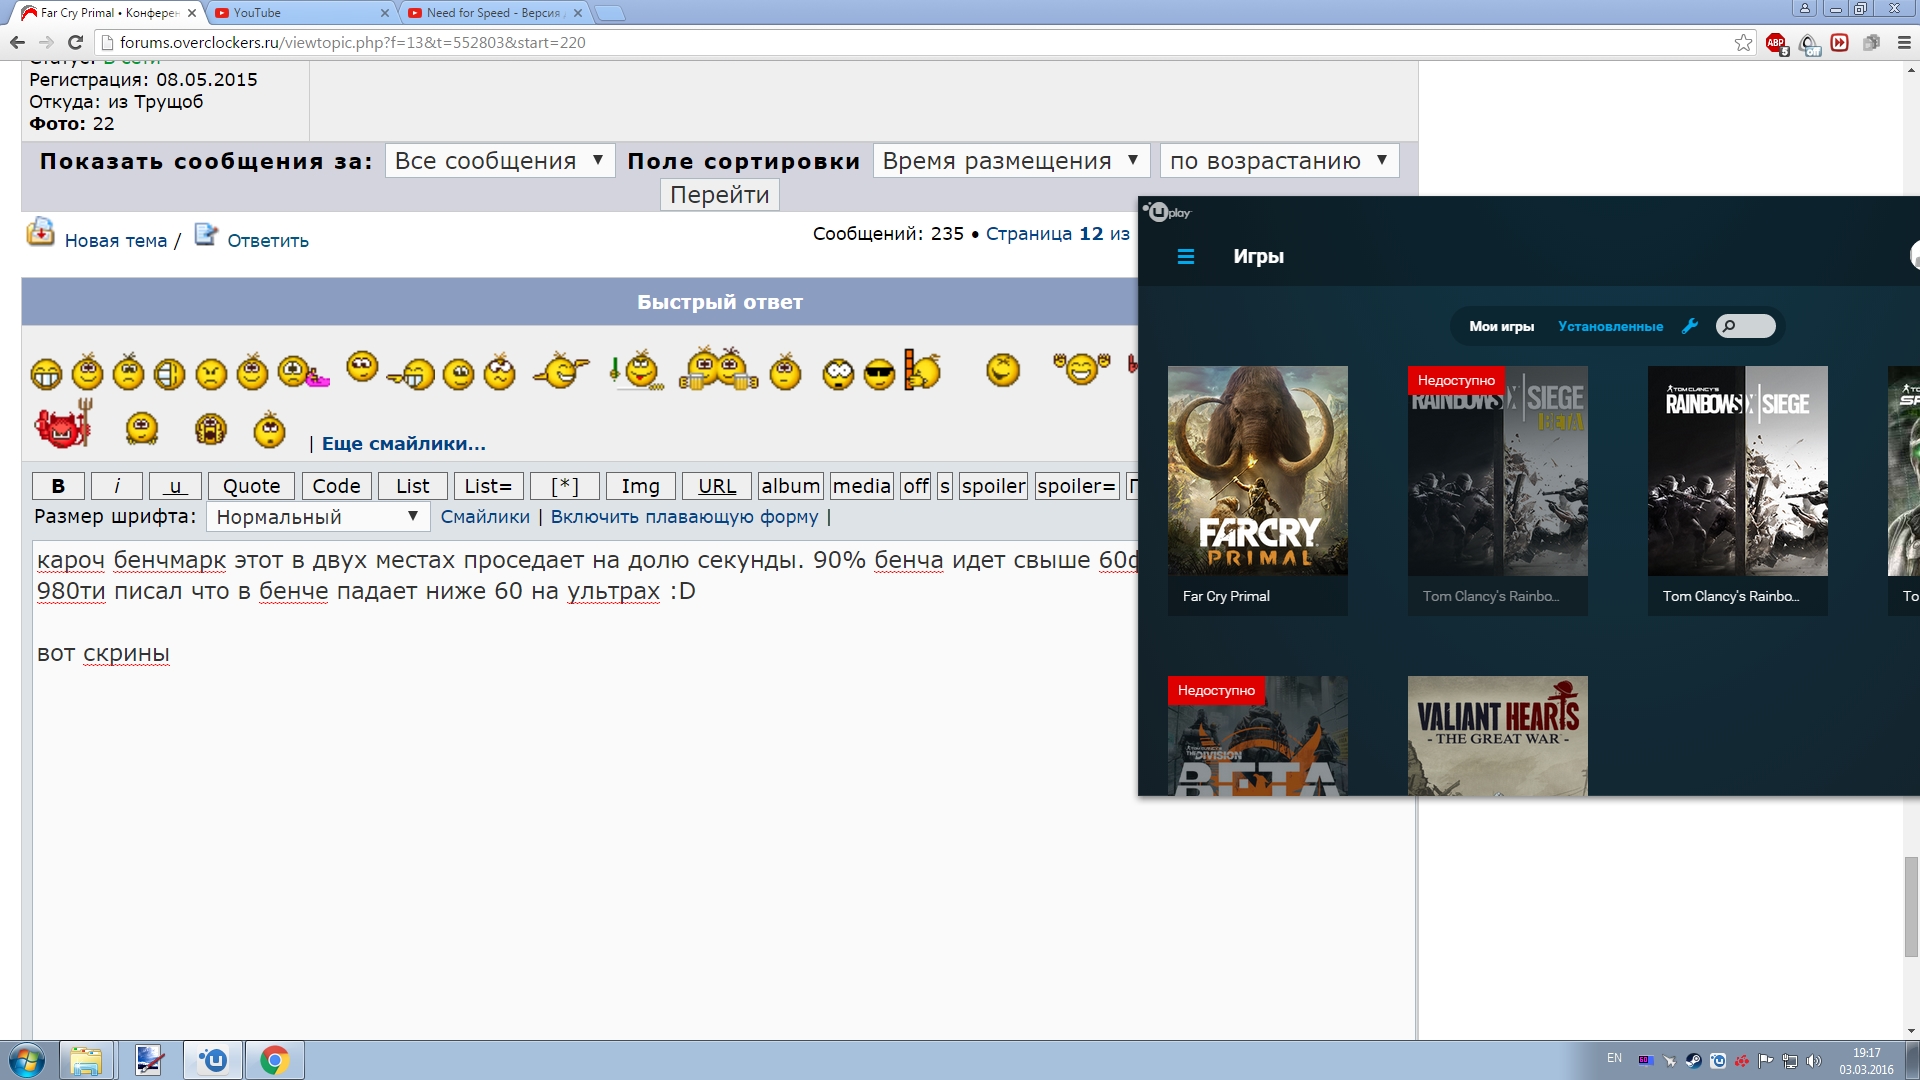Click the Adblock extension icon
The height and width of the screenshot is (1080, 1920).
1775,42
